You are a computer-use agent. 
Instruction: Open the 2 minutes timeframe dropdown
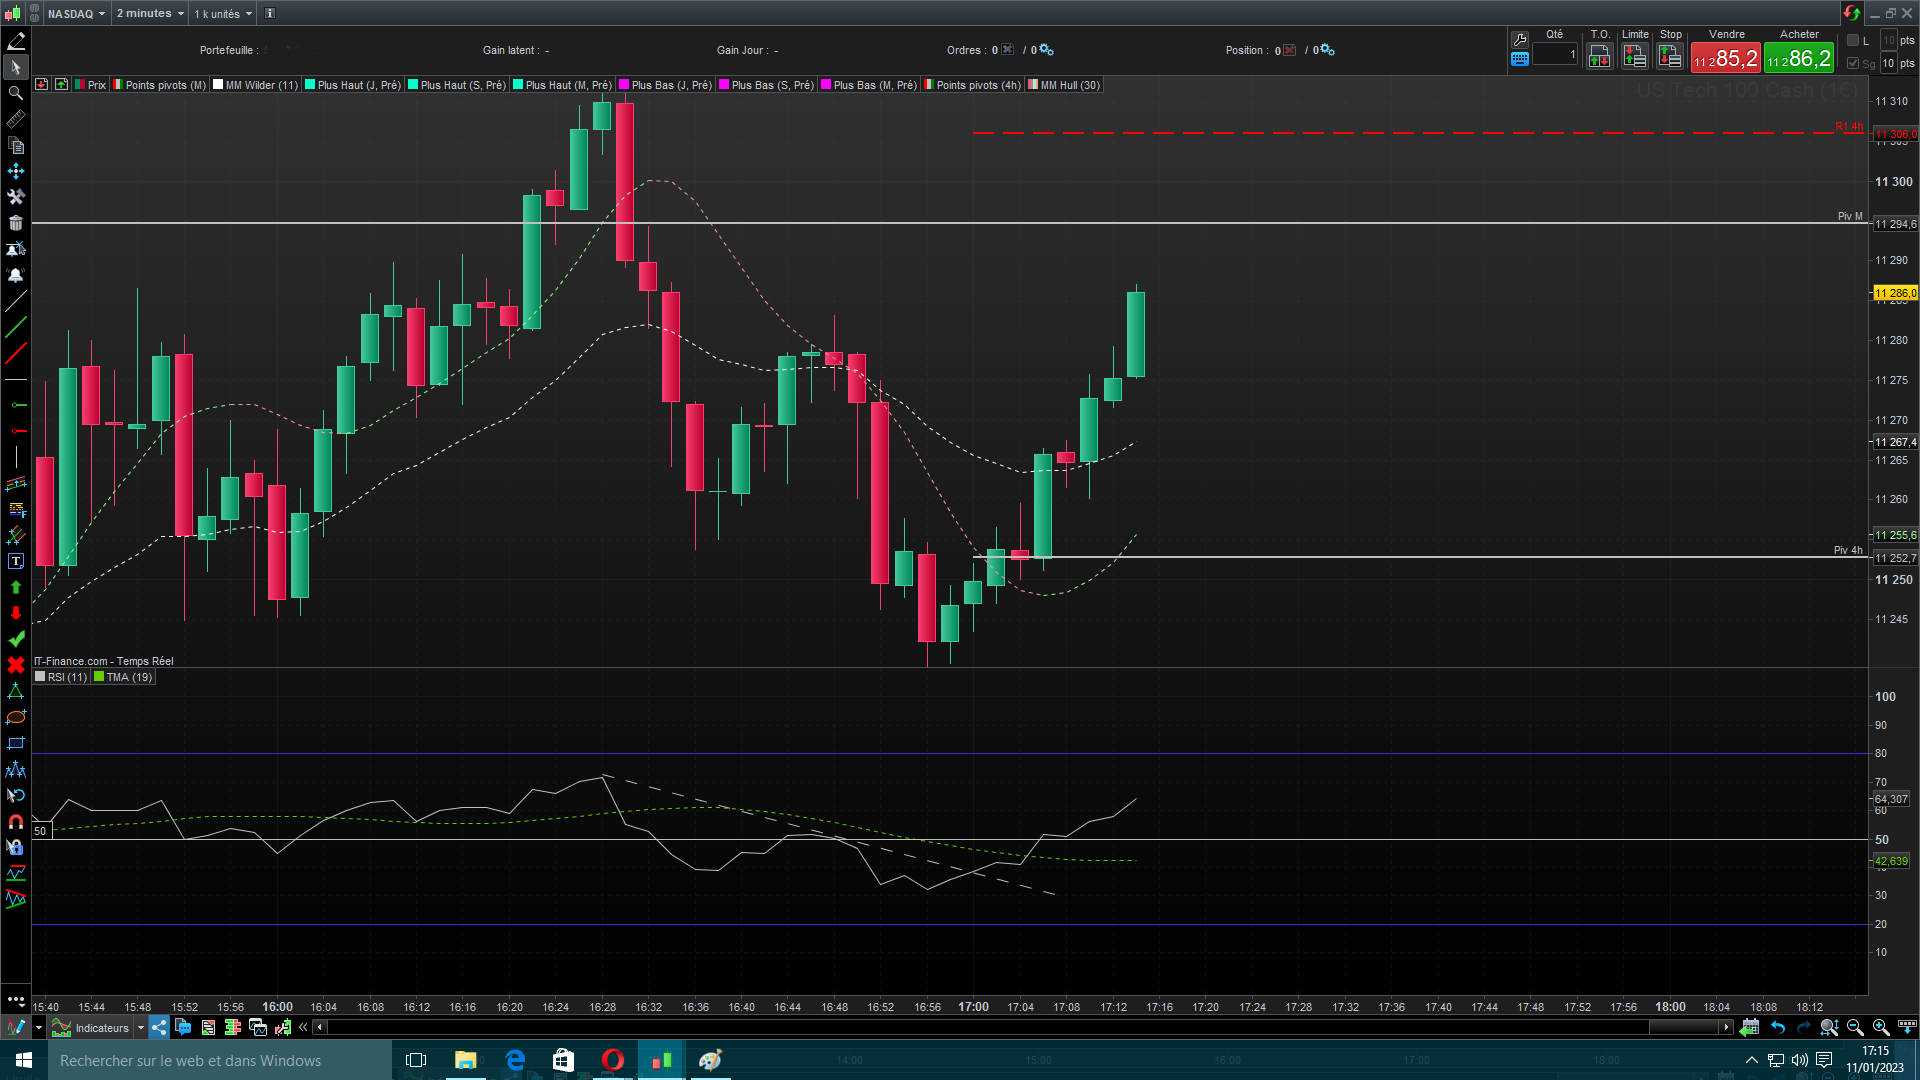coord(150,13)
